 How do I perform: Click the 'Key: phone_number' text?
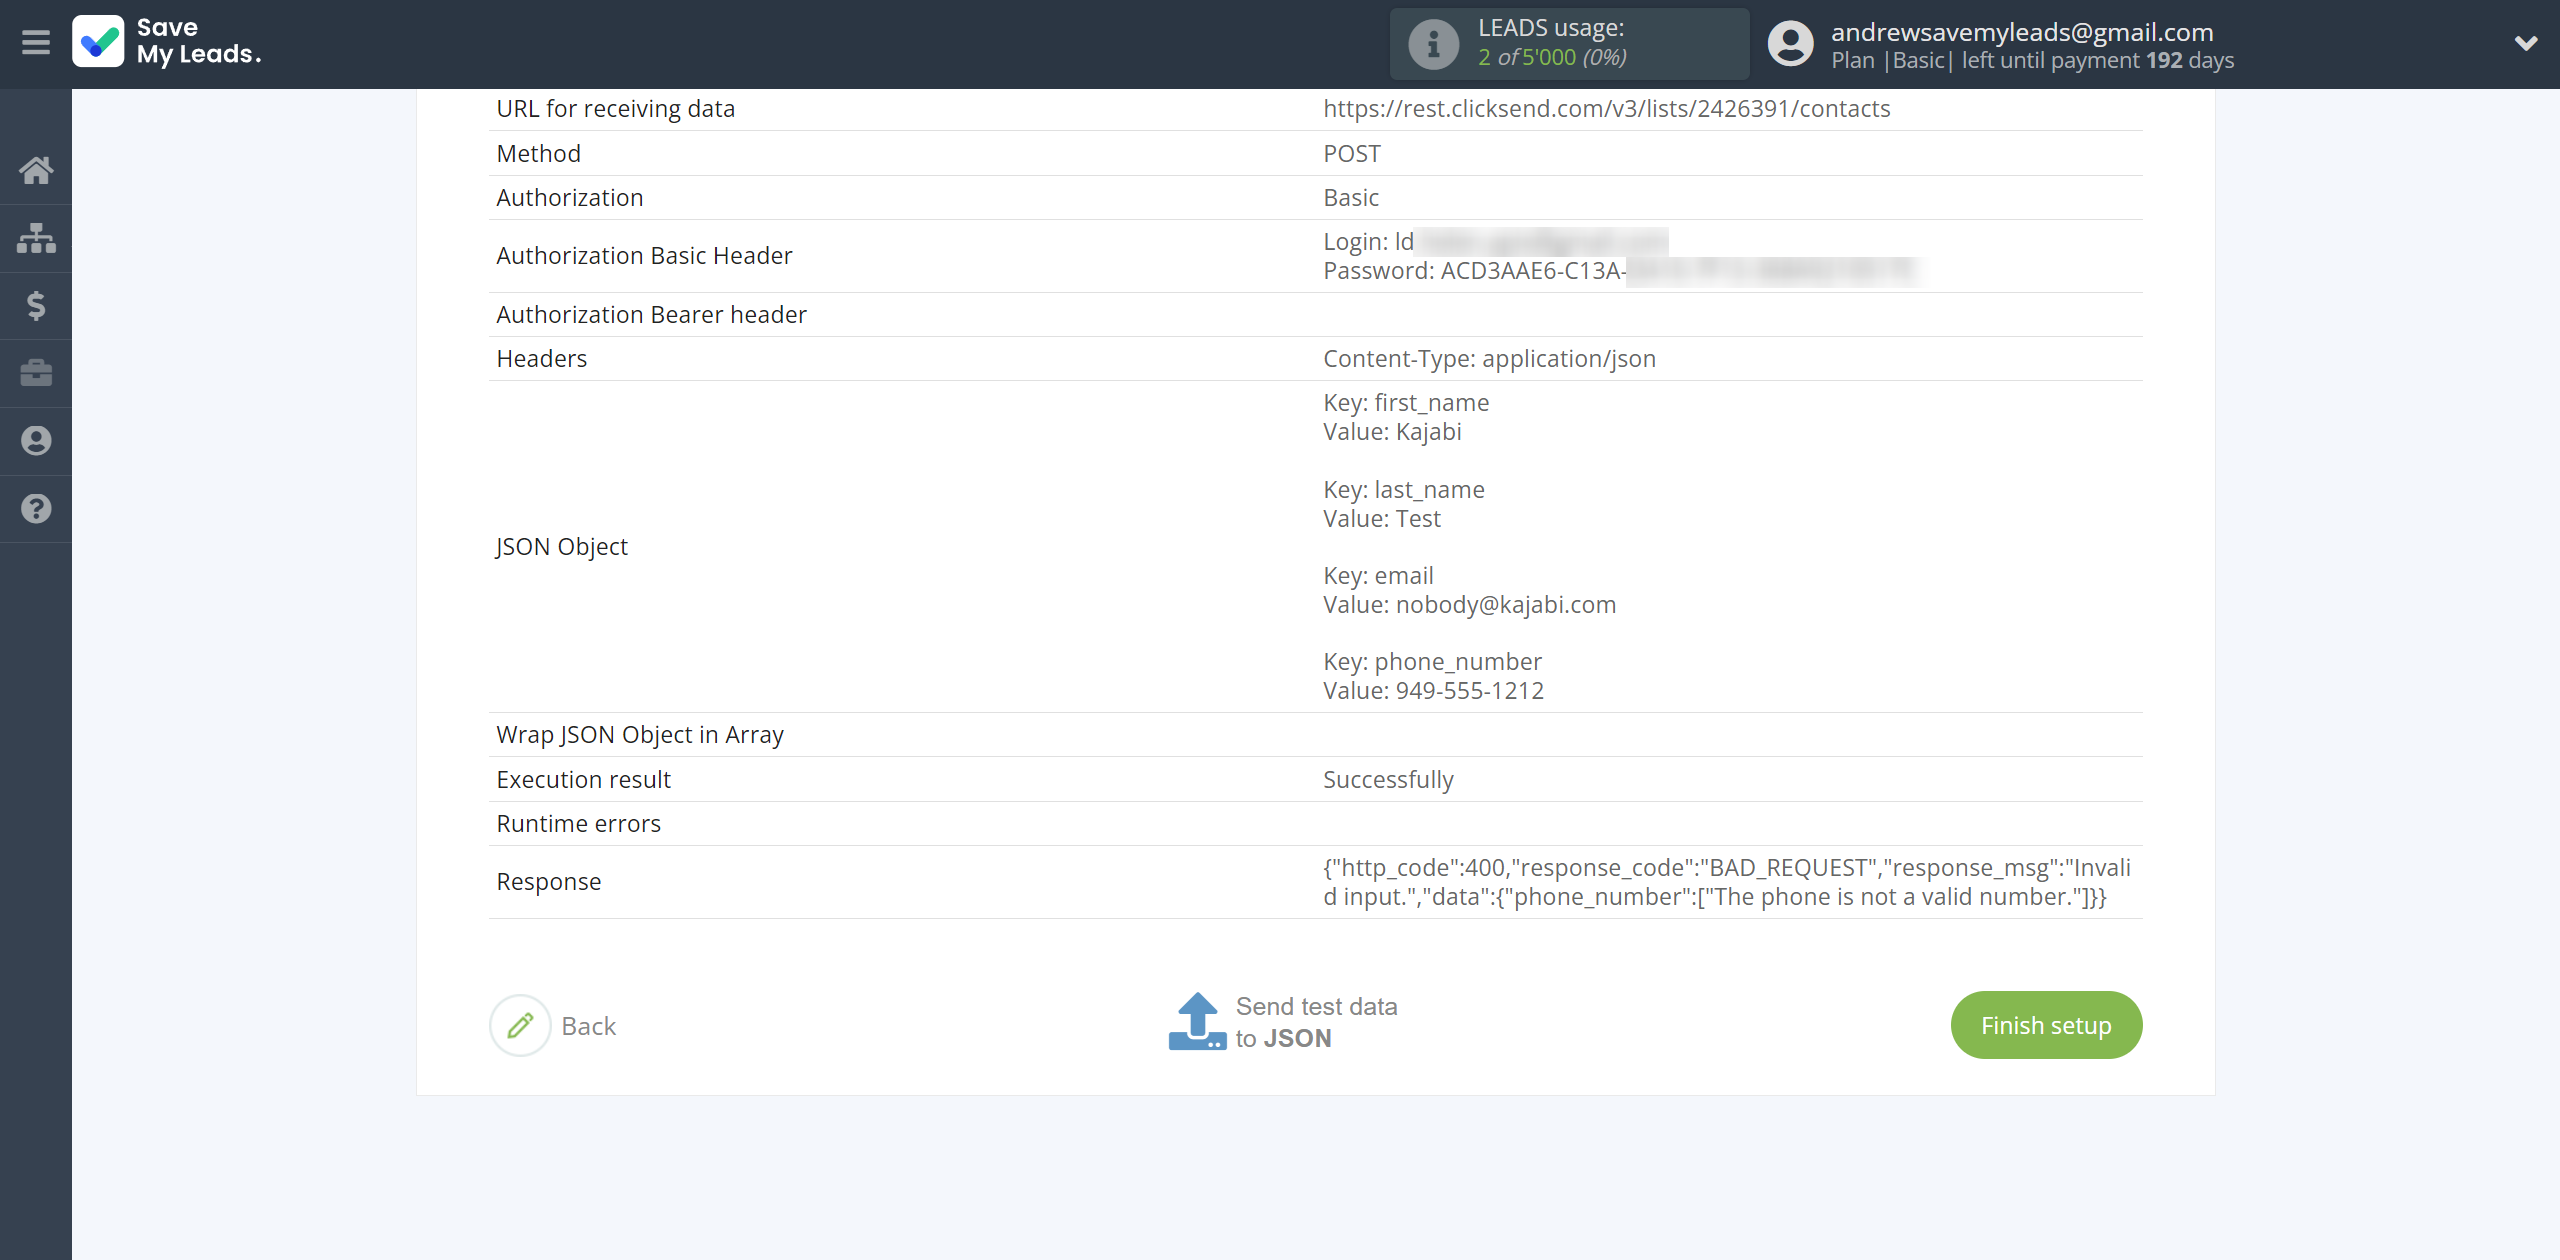click(x=1432, y=661)
